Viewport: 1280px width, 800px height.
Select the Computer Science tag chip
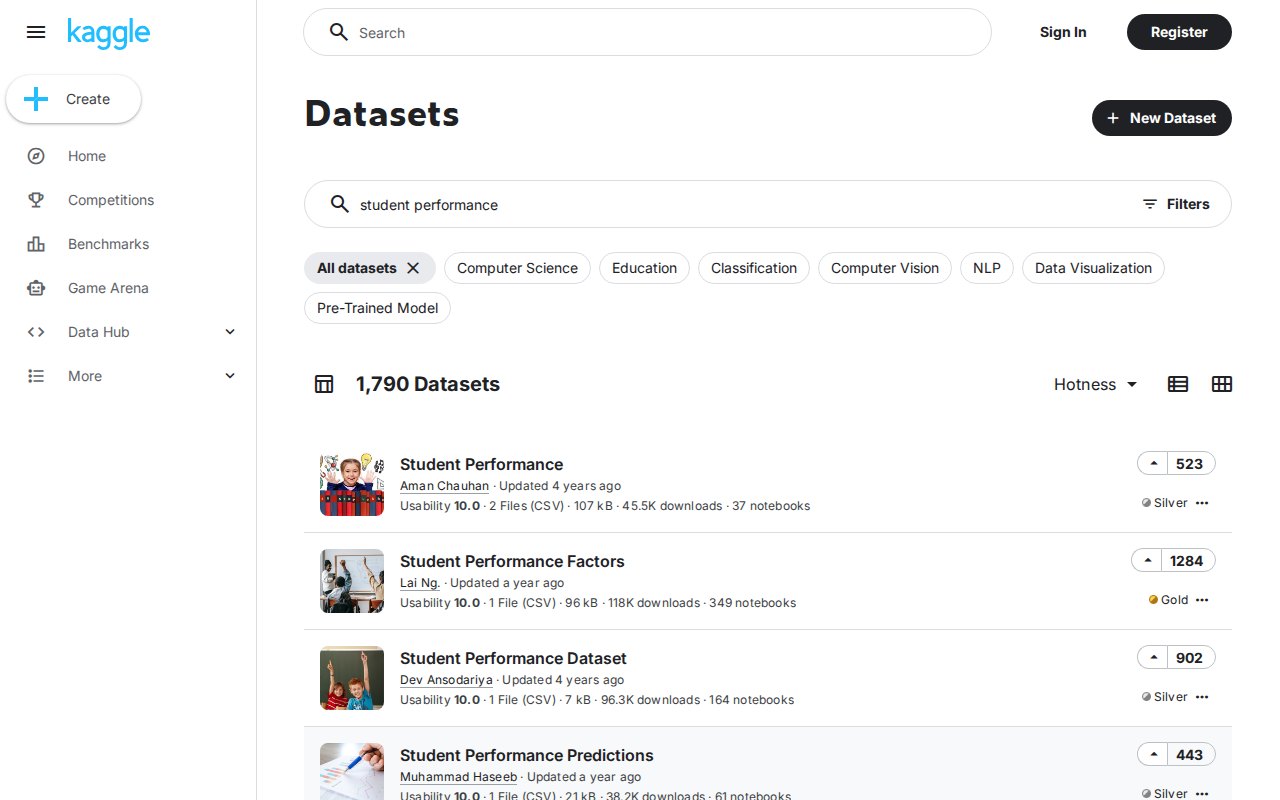point(517,268)
